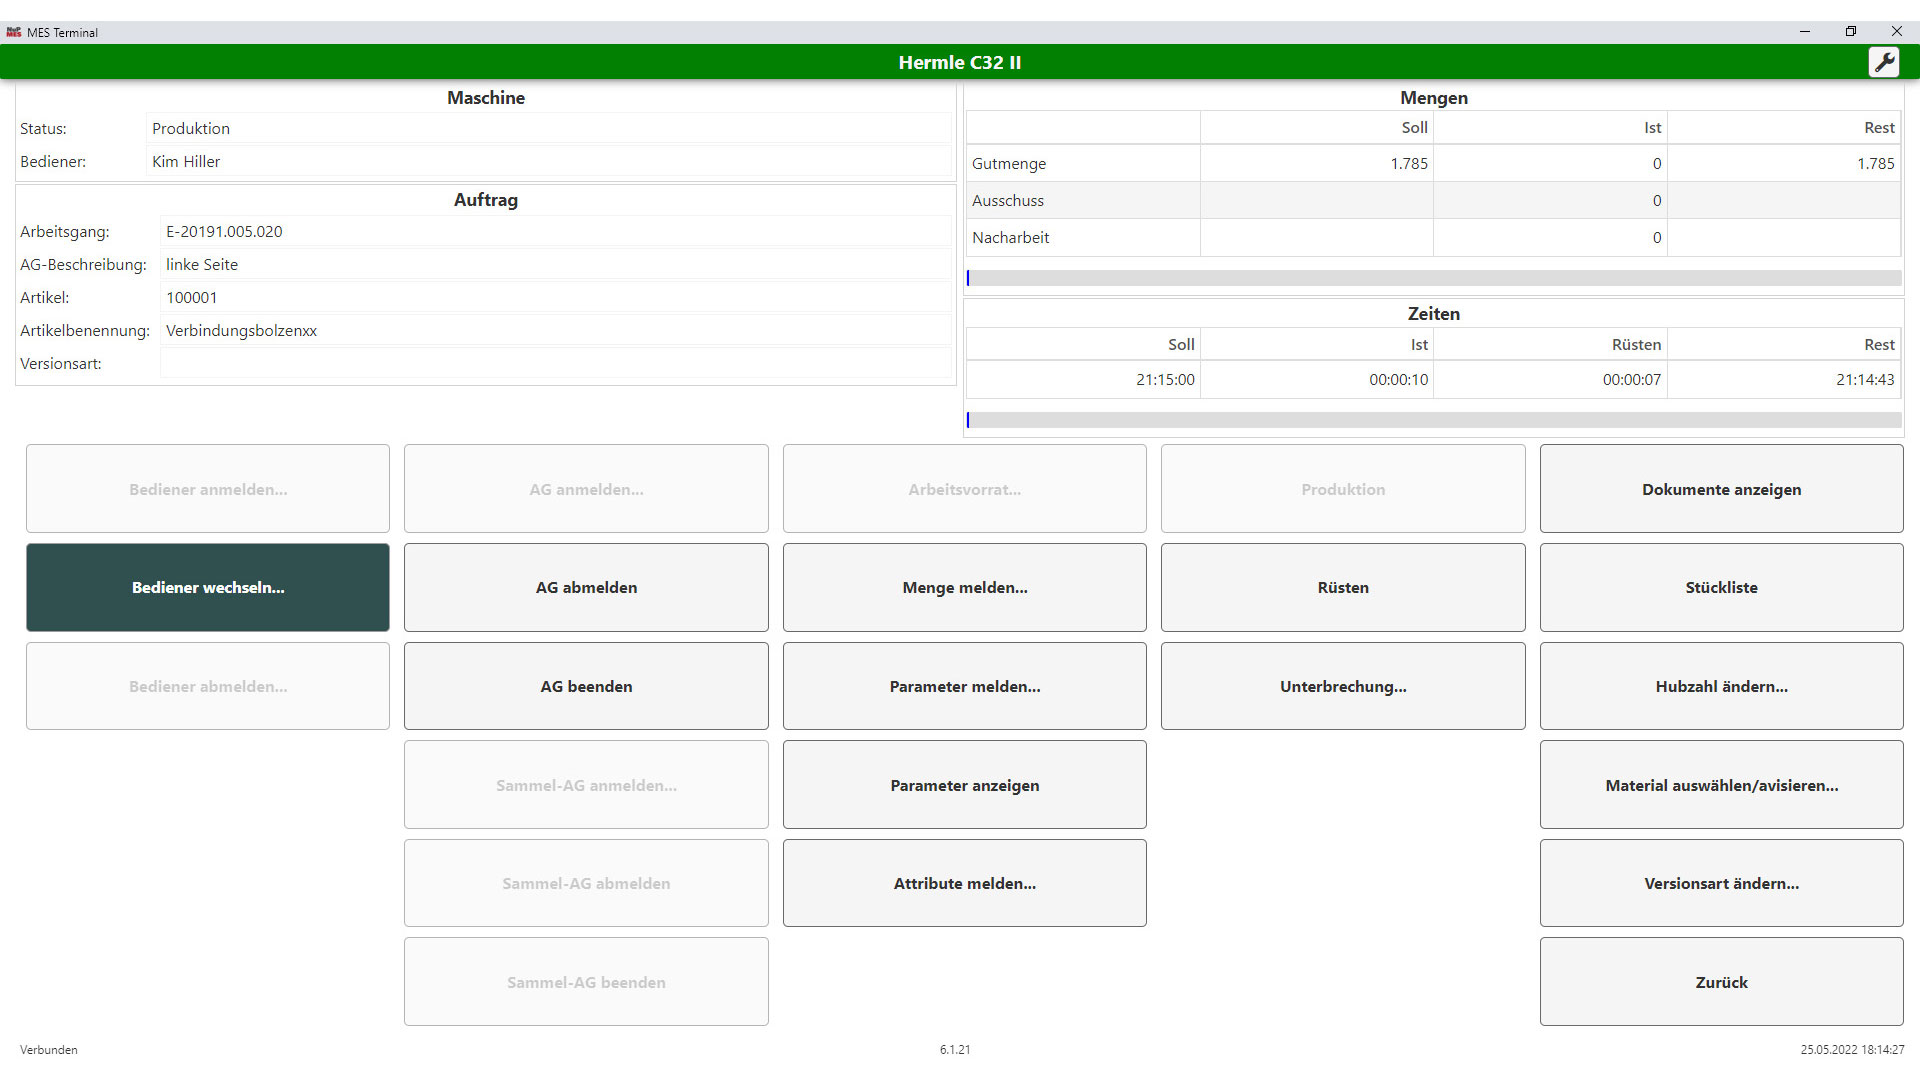
Task: Open Material auswählen/avisieren
Action: point(1721,785)
